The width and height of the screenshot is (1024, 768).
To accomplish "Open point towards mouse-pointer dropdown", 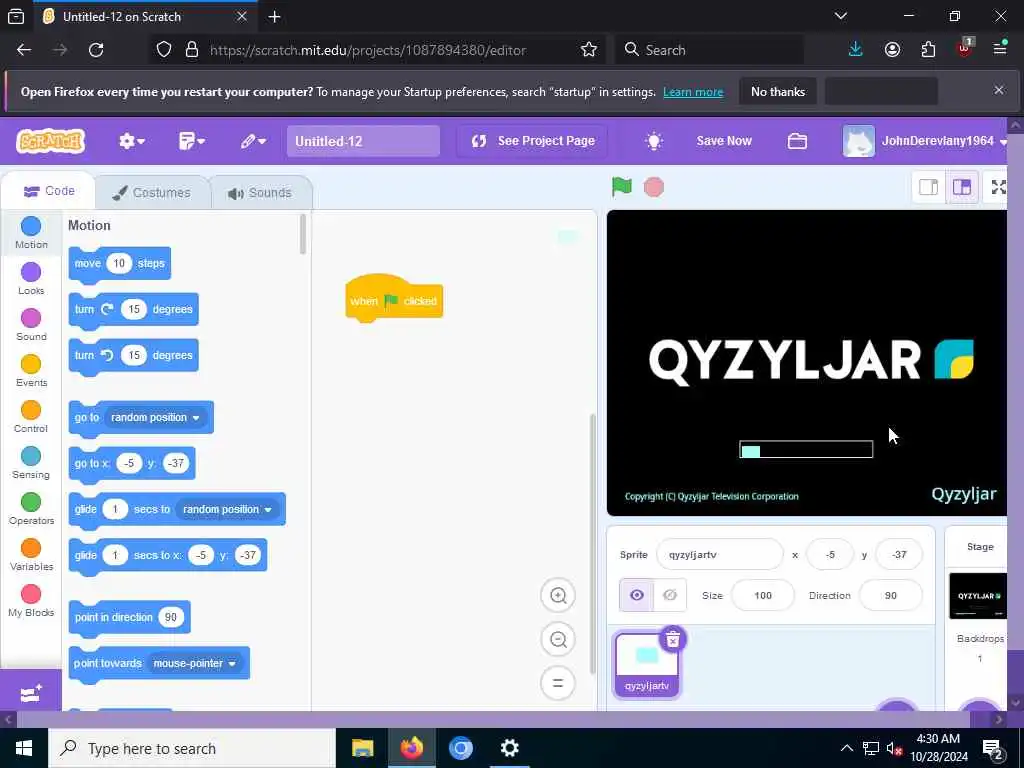I will click(x=195, y=664).
